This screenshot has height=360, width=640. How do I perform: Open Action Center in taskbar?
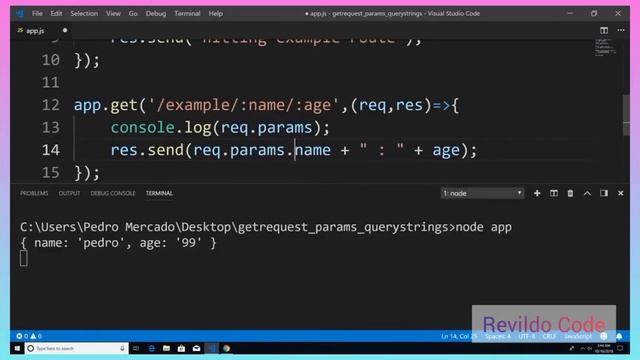point(620,348)
